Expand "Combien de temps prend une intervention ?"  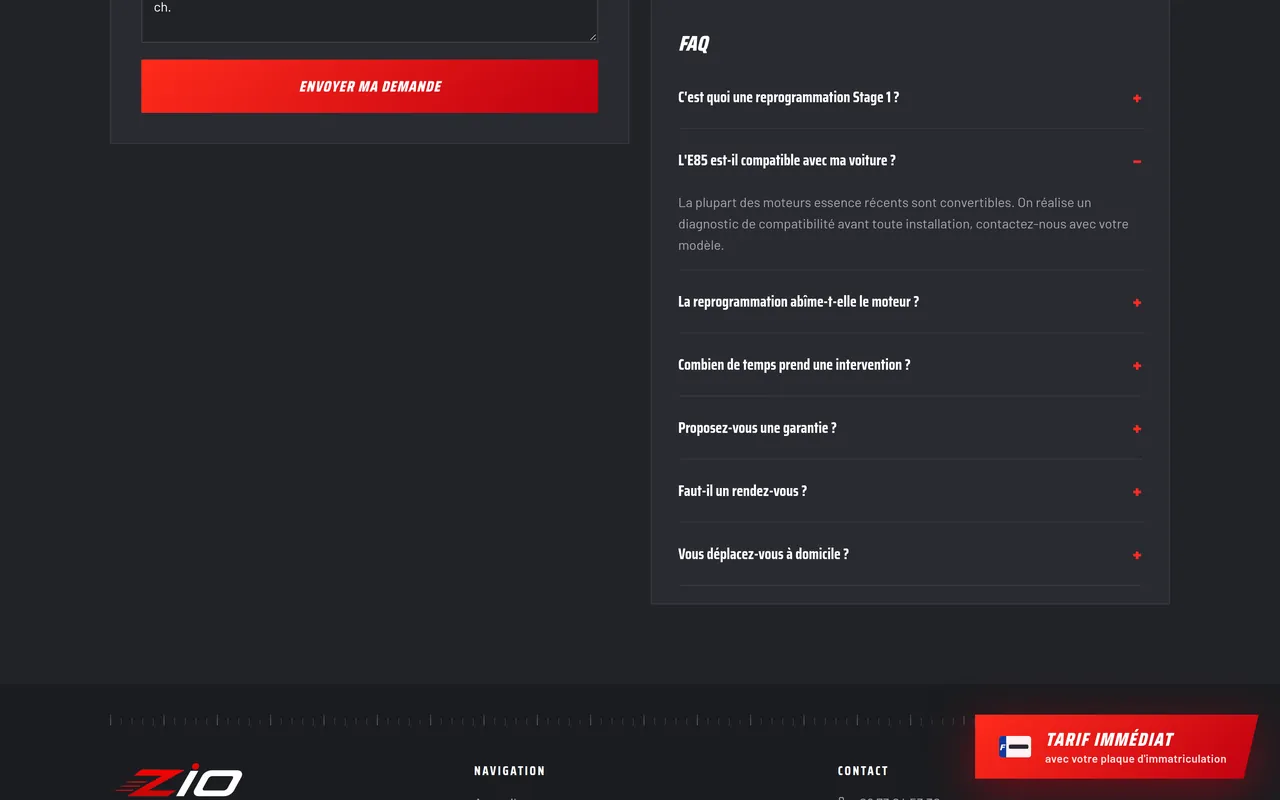(x=910, y=365)
